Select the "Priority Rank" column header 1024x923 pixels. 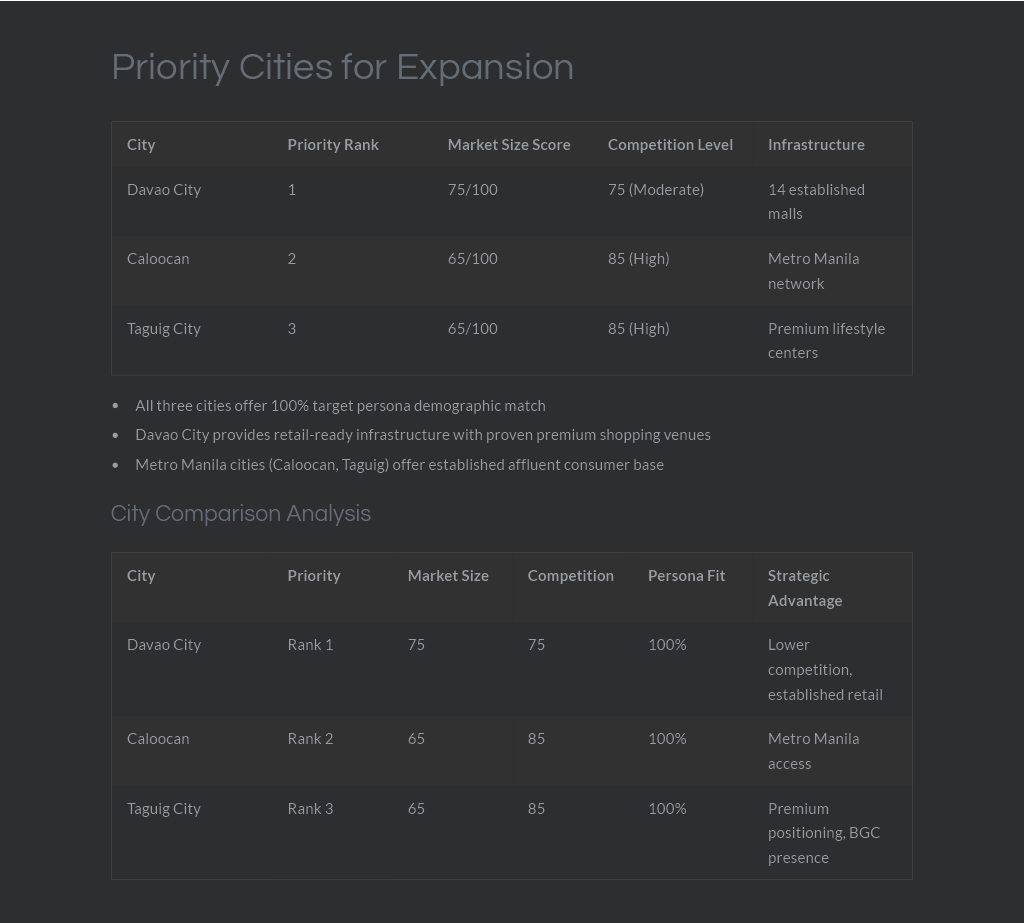[x=333, y=144]
